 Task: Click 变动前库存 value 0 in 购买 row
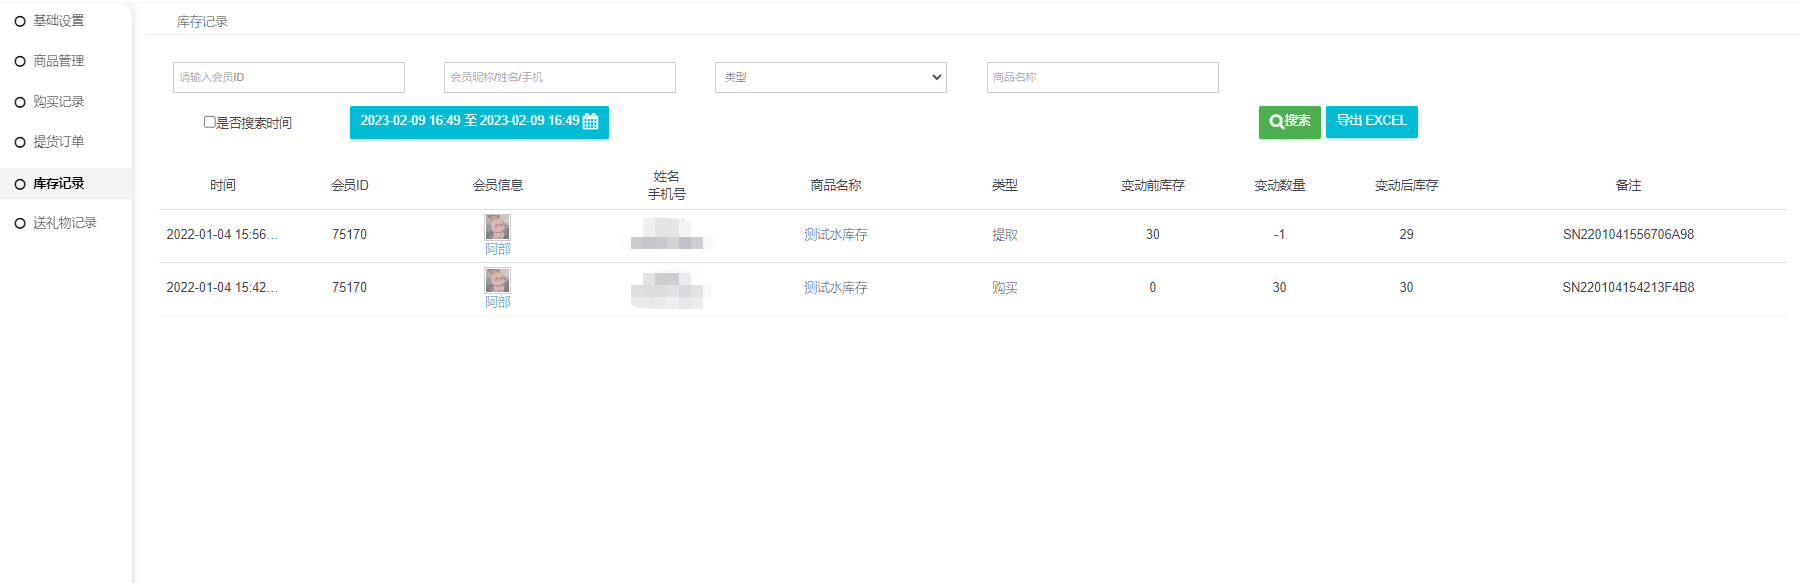click(x=1153, y=288)
